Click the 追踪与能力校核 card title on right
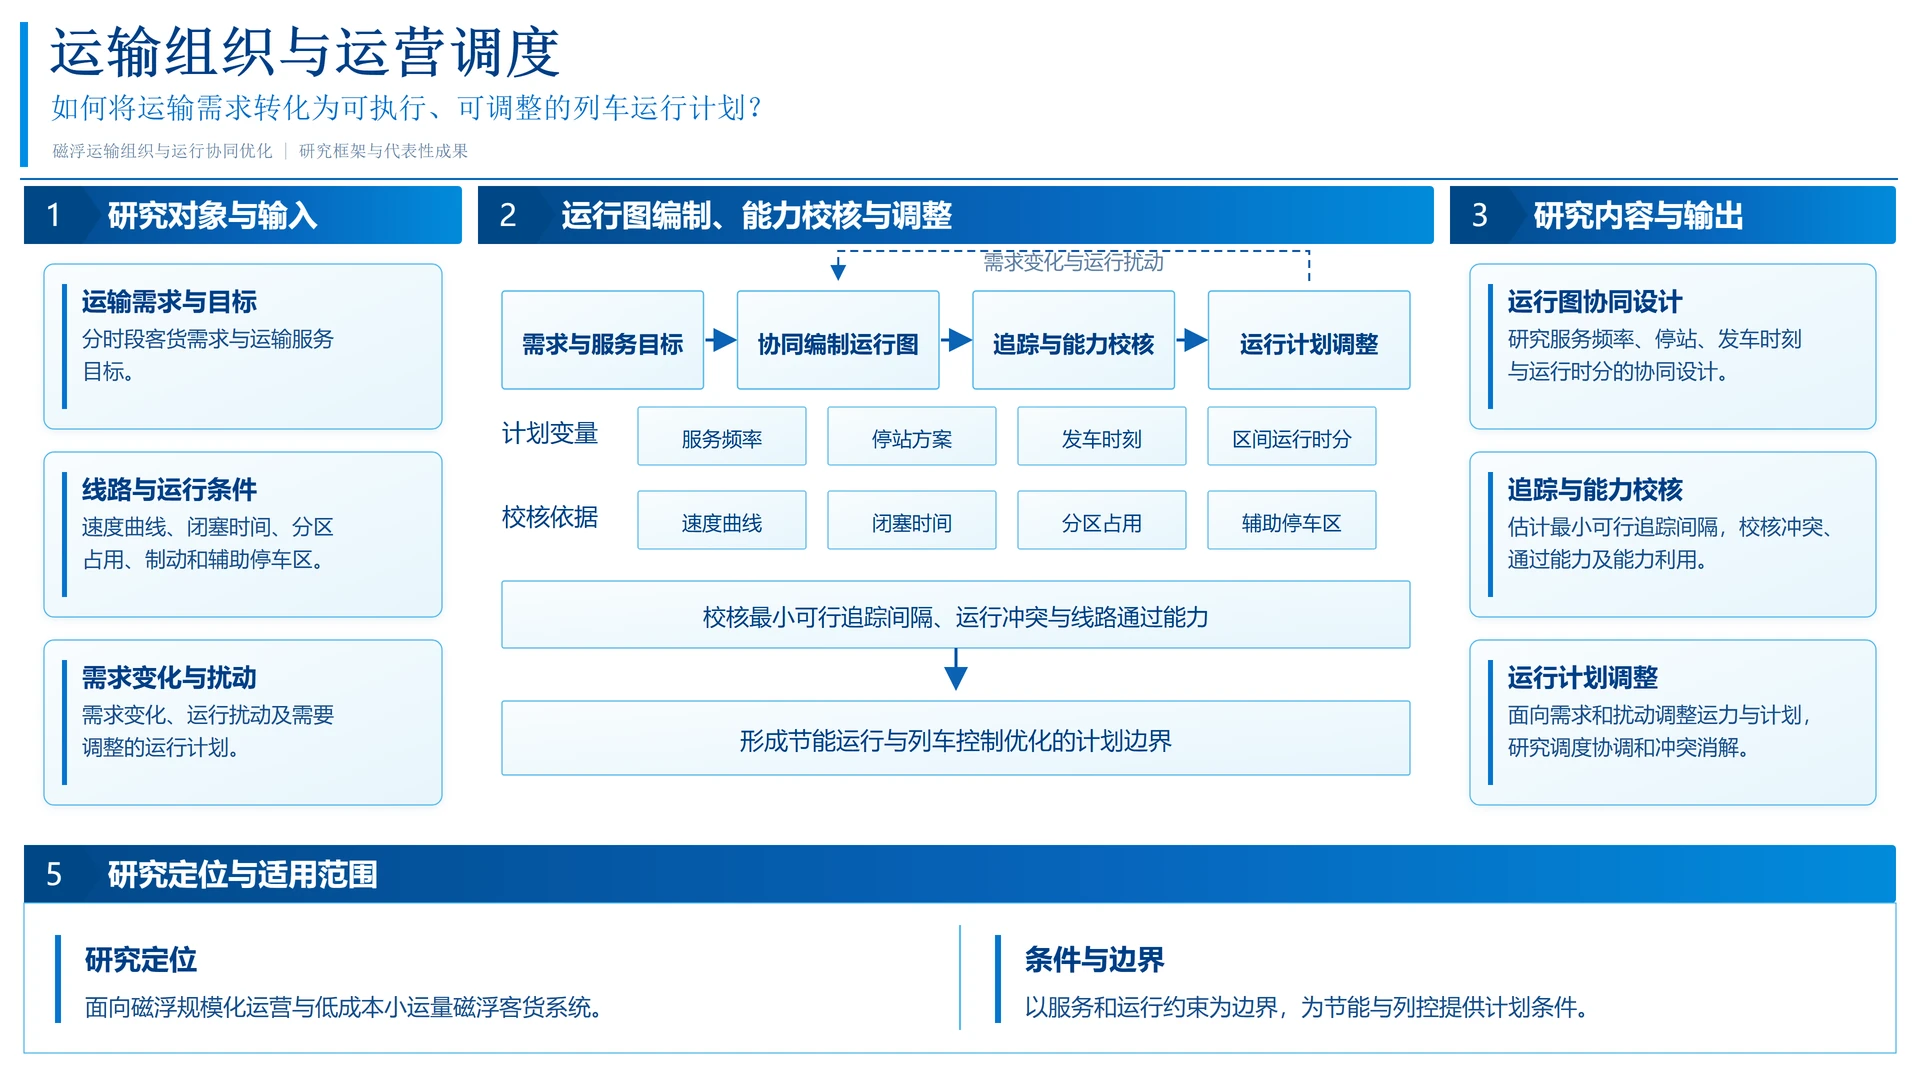 (1595, 490)
